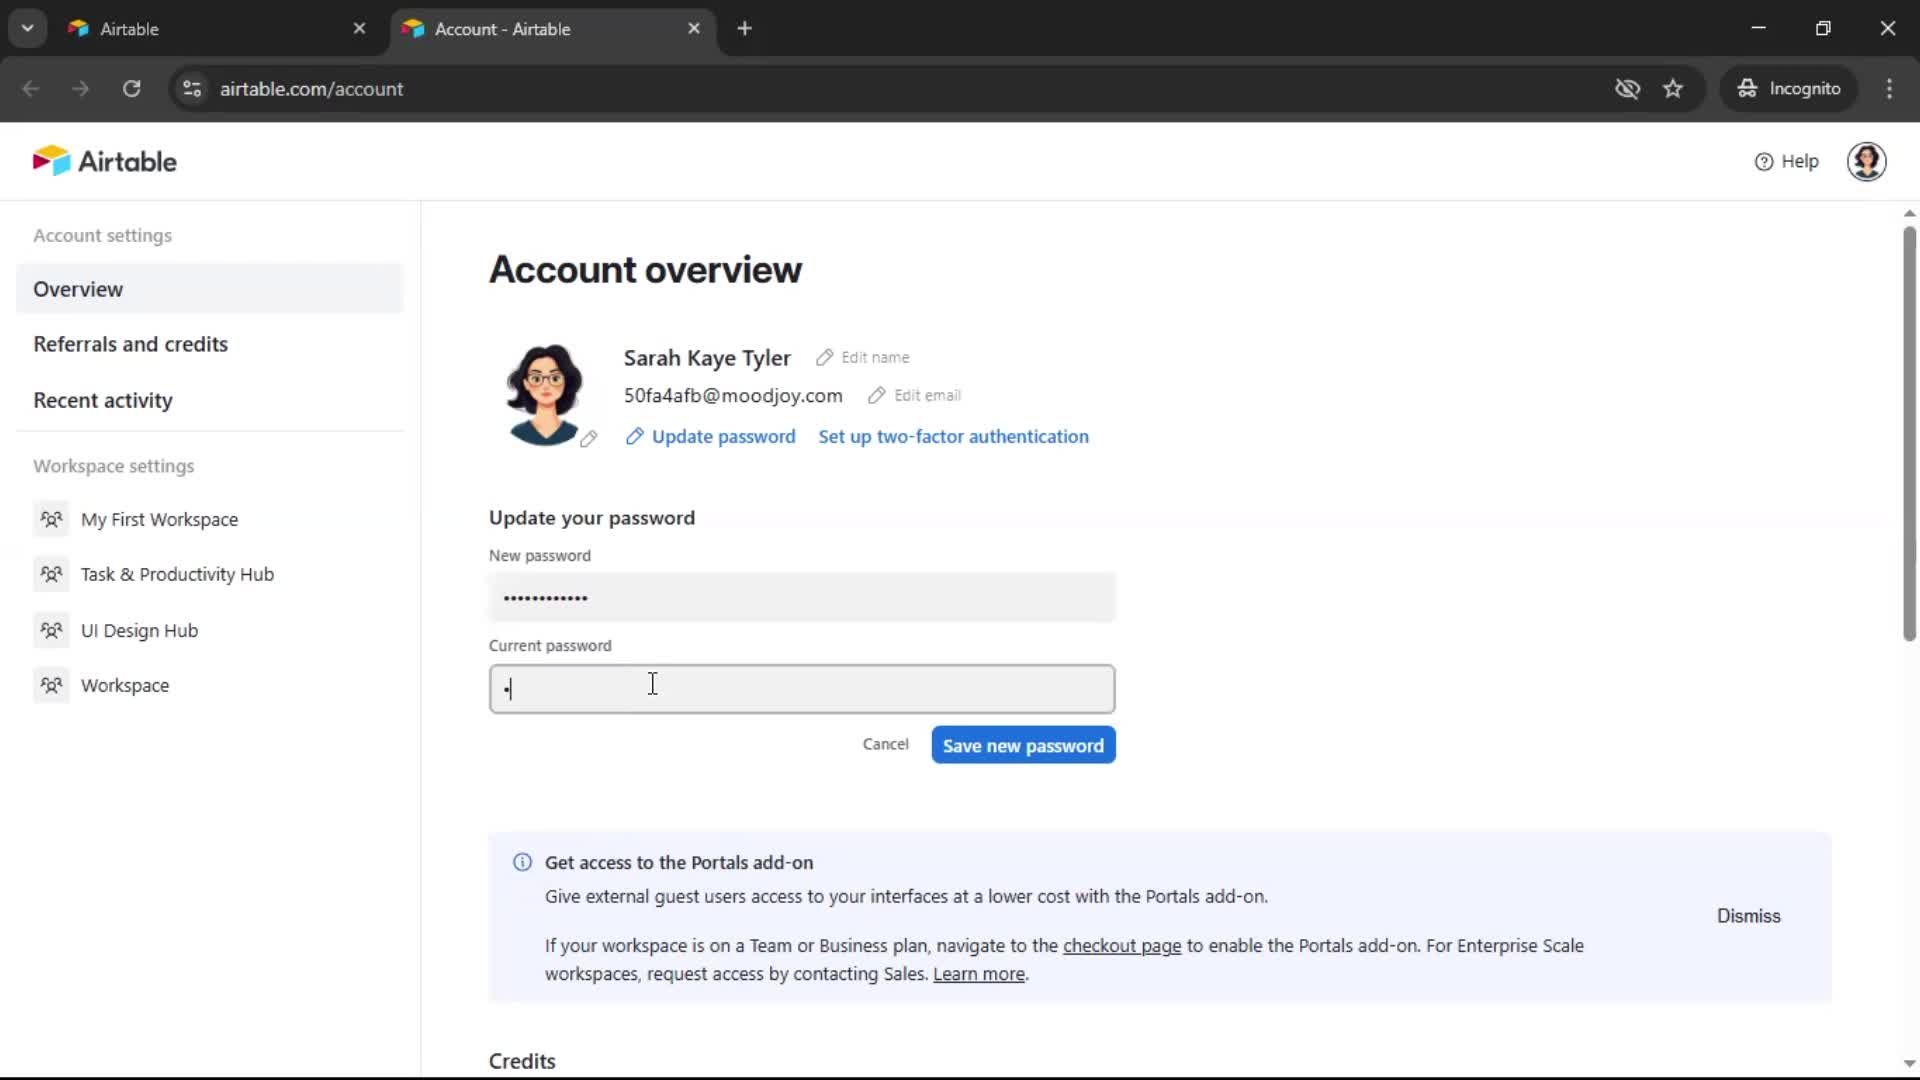The width and height of the screenshot is (1920, 1080).
Task: Open the Overview settings section
Action: point(210,289)
